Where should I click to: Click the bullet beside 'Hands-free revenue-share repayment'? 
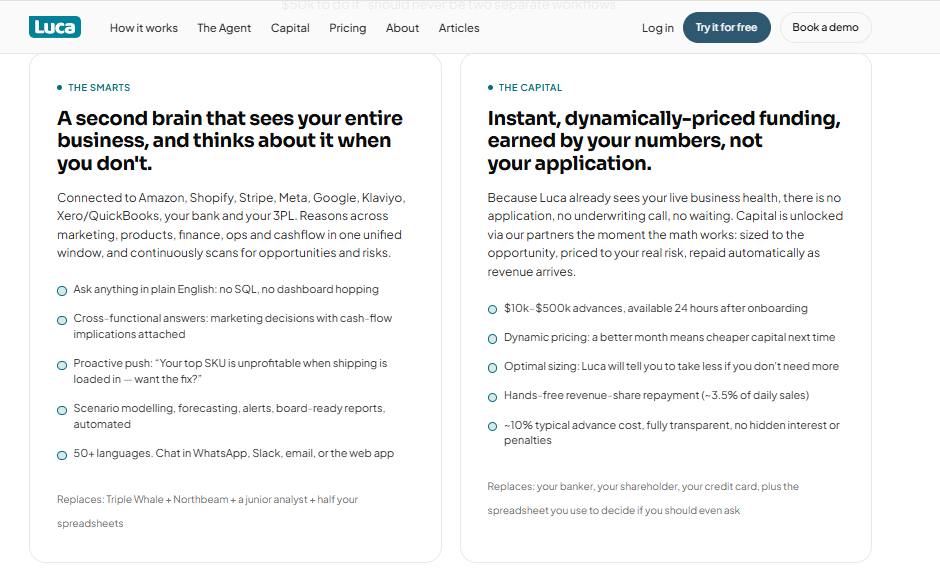492,397
